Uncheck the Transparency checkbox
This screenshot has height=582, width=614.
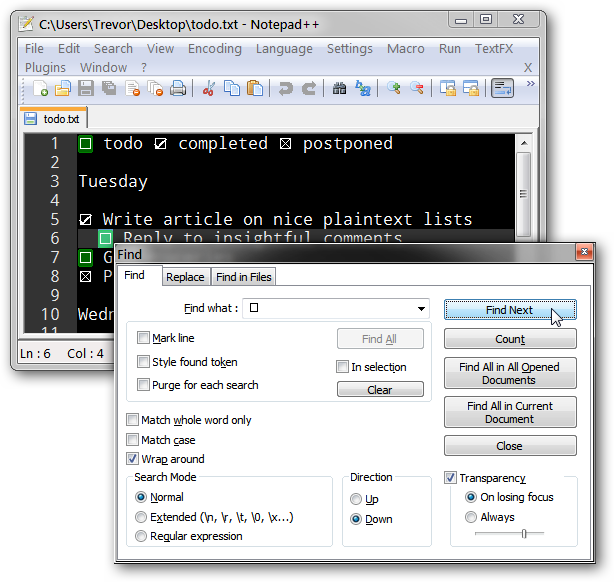click(x=450, y=478)
